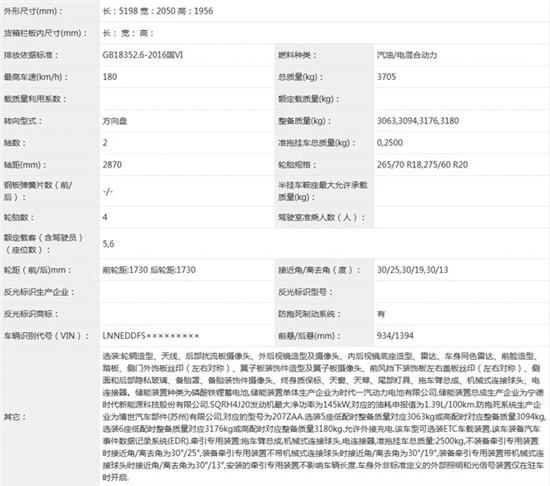Screen dimensions: 550x486
Task: Click the total mass value 3705
Action: pos(387,77)
